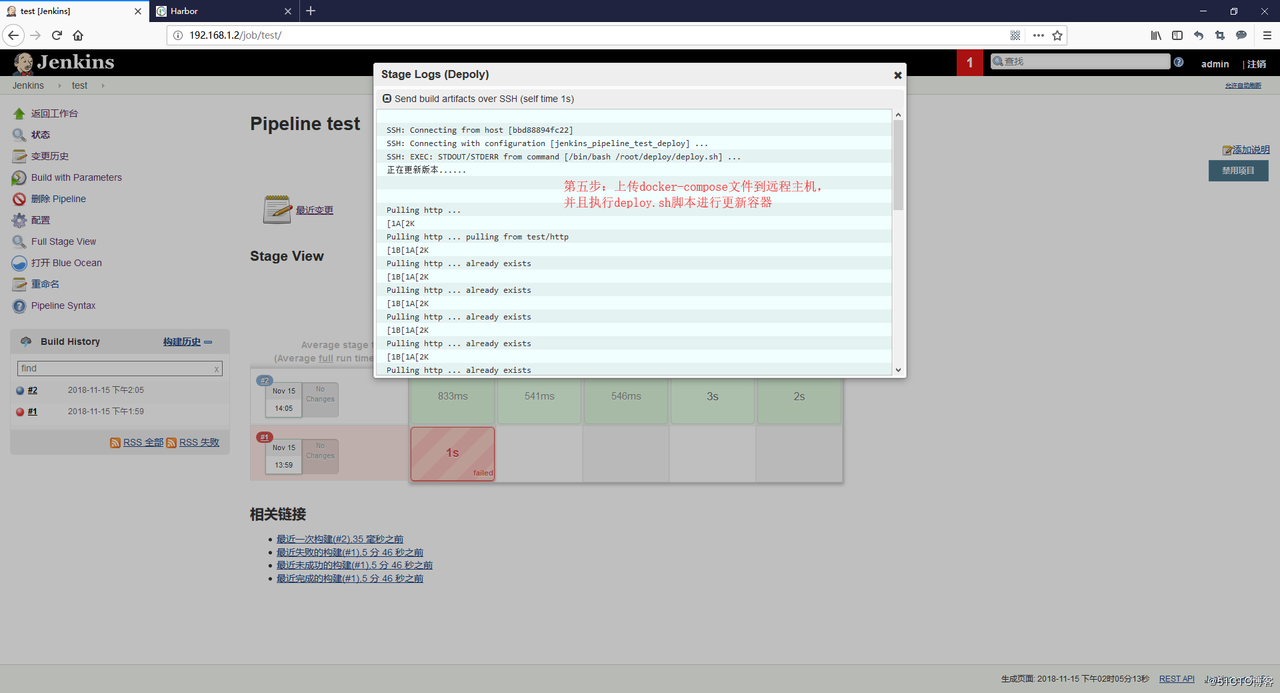Click the log scrollbar up arrow
Image resolution: width=1280 pixels, height=693 pixels.
(x=898, y=115)
